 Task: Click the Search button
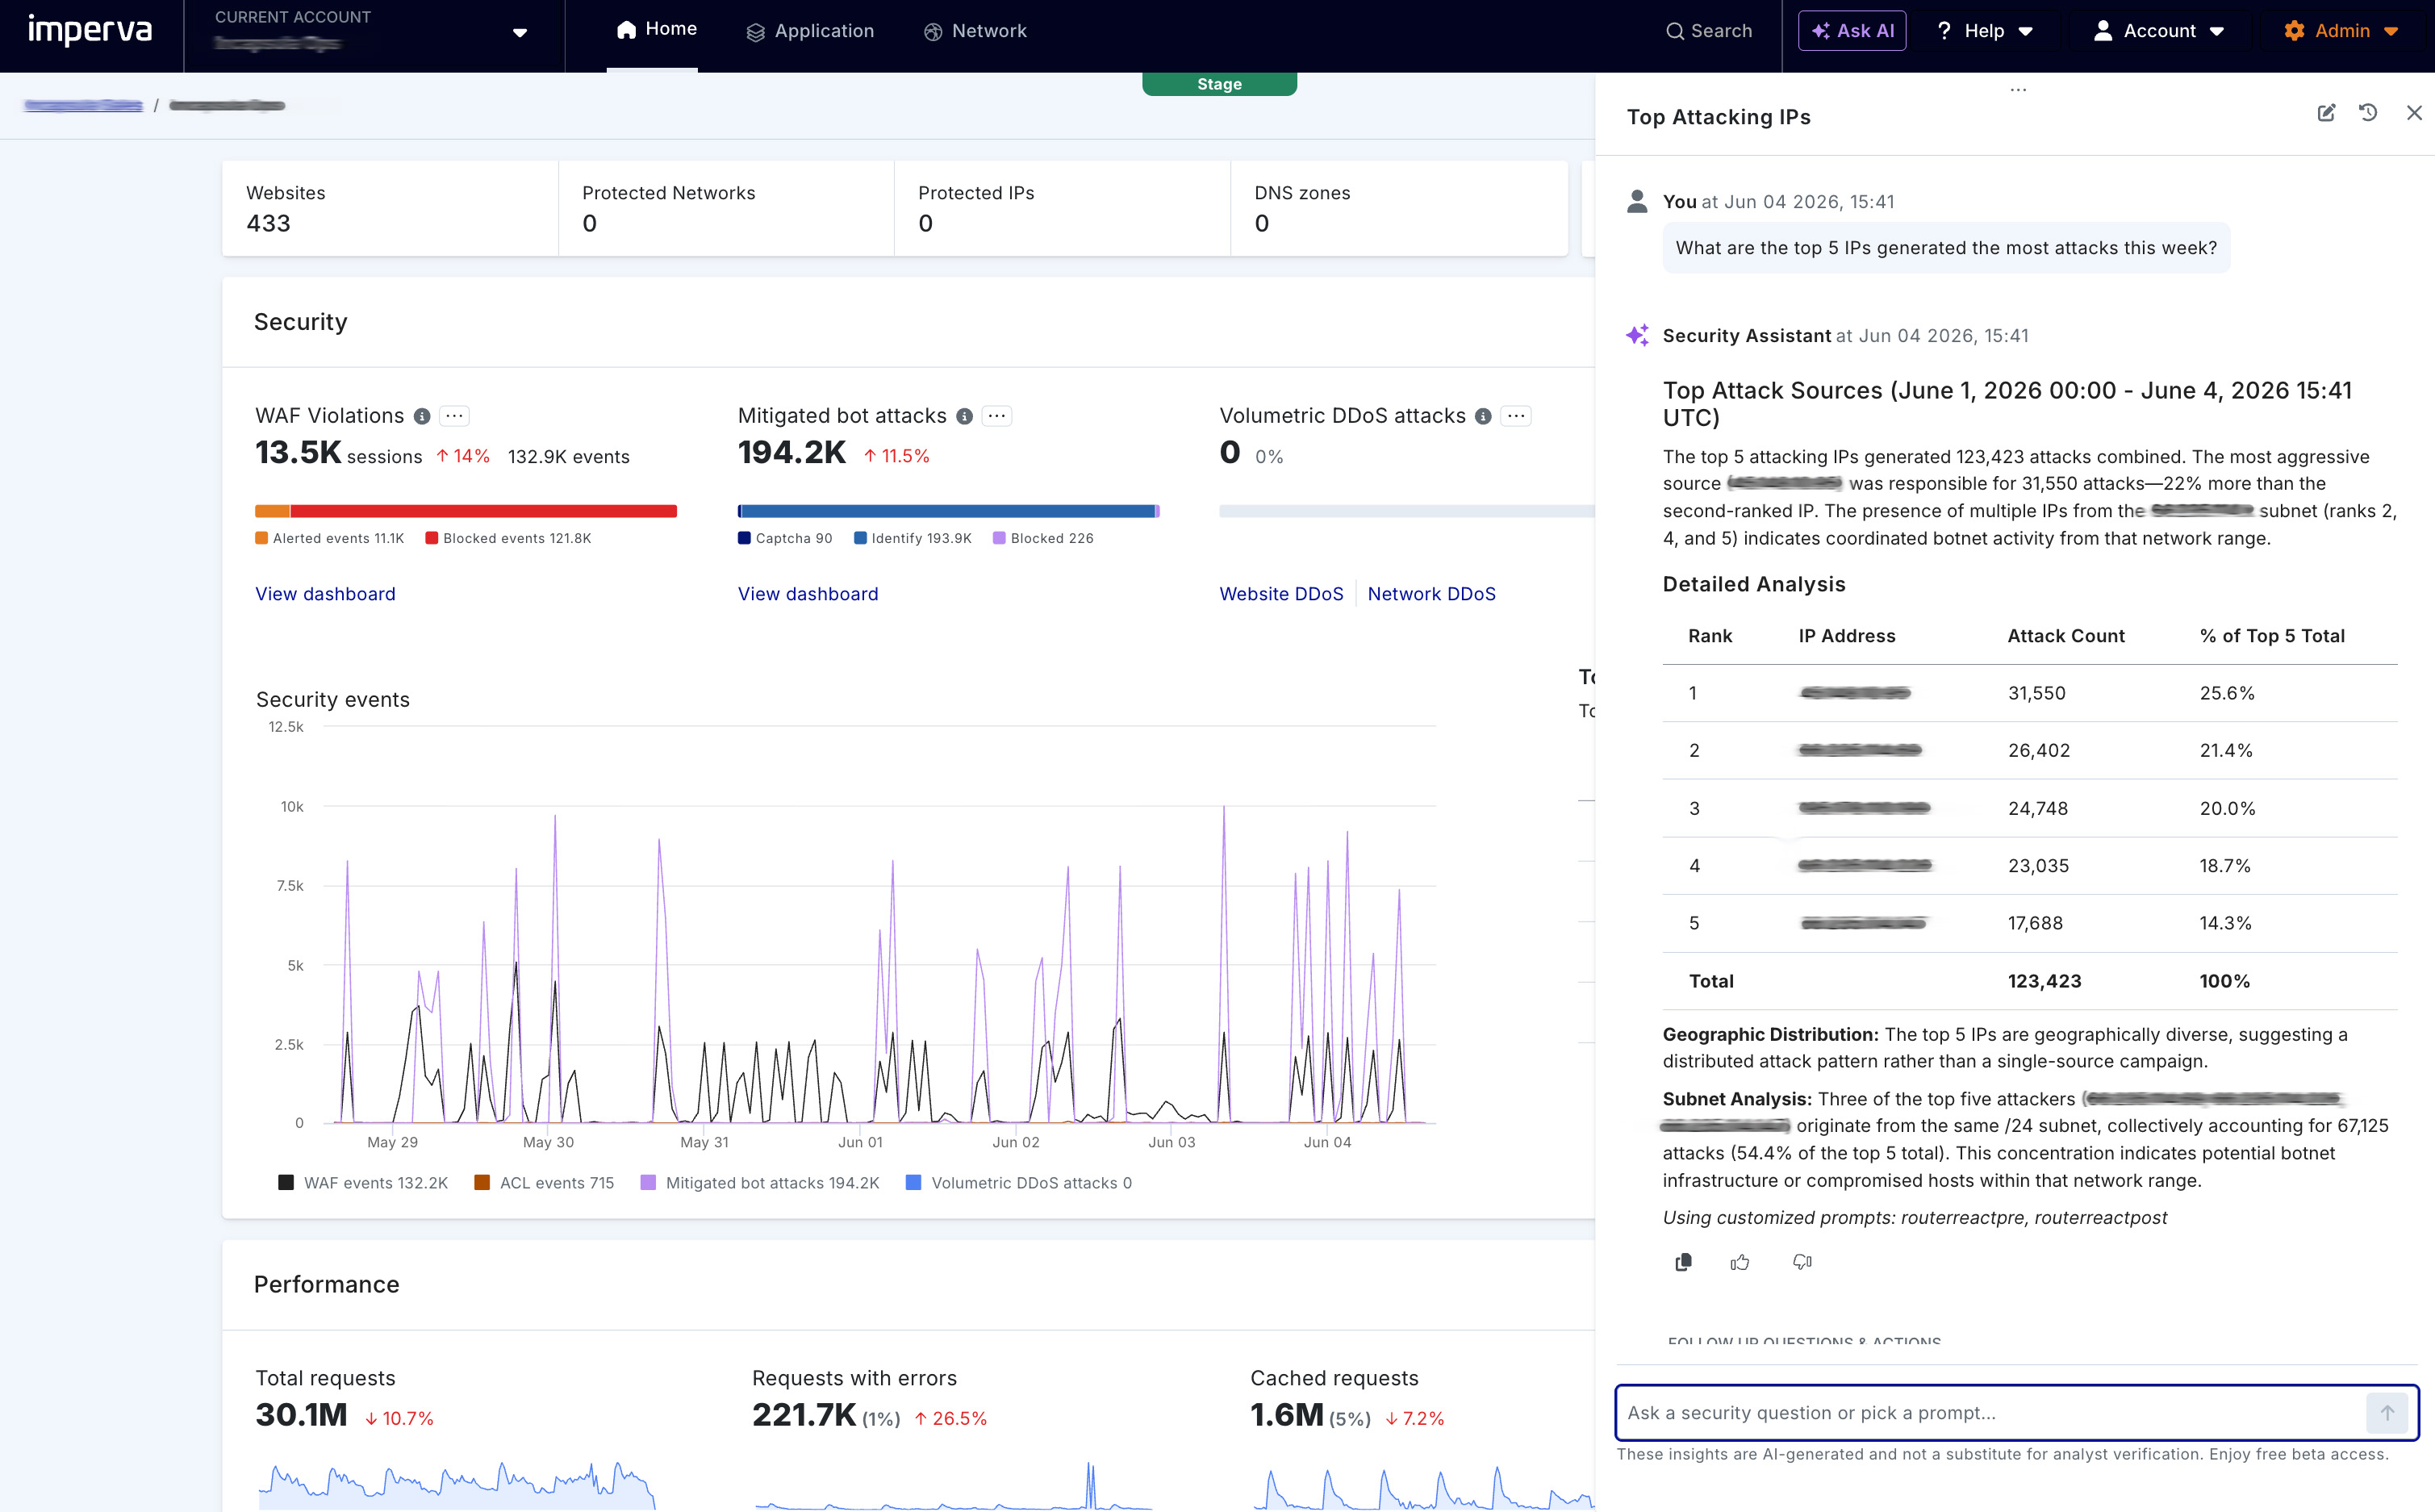(x=1709, y=31)
